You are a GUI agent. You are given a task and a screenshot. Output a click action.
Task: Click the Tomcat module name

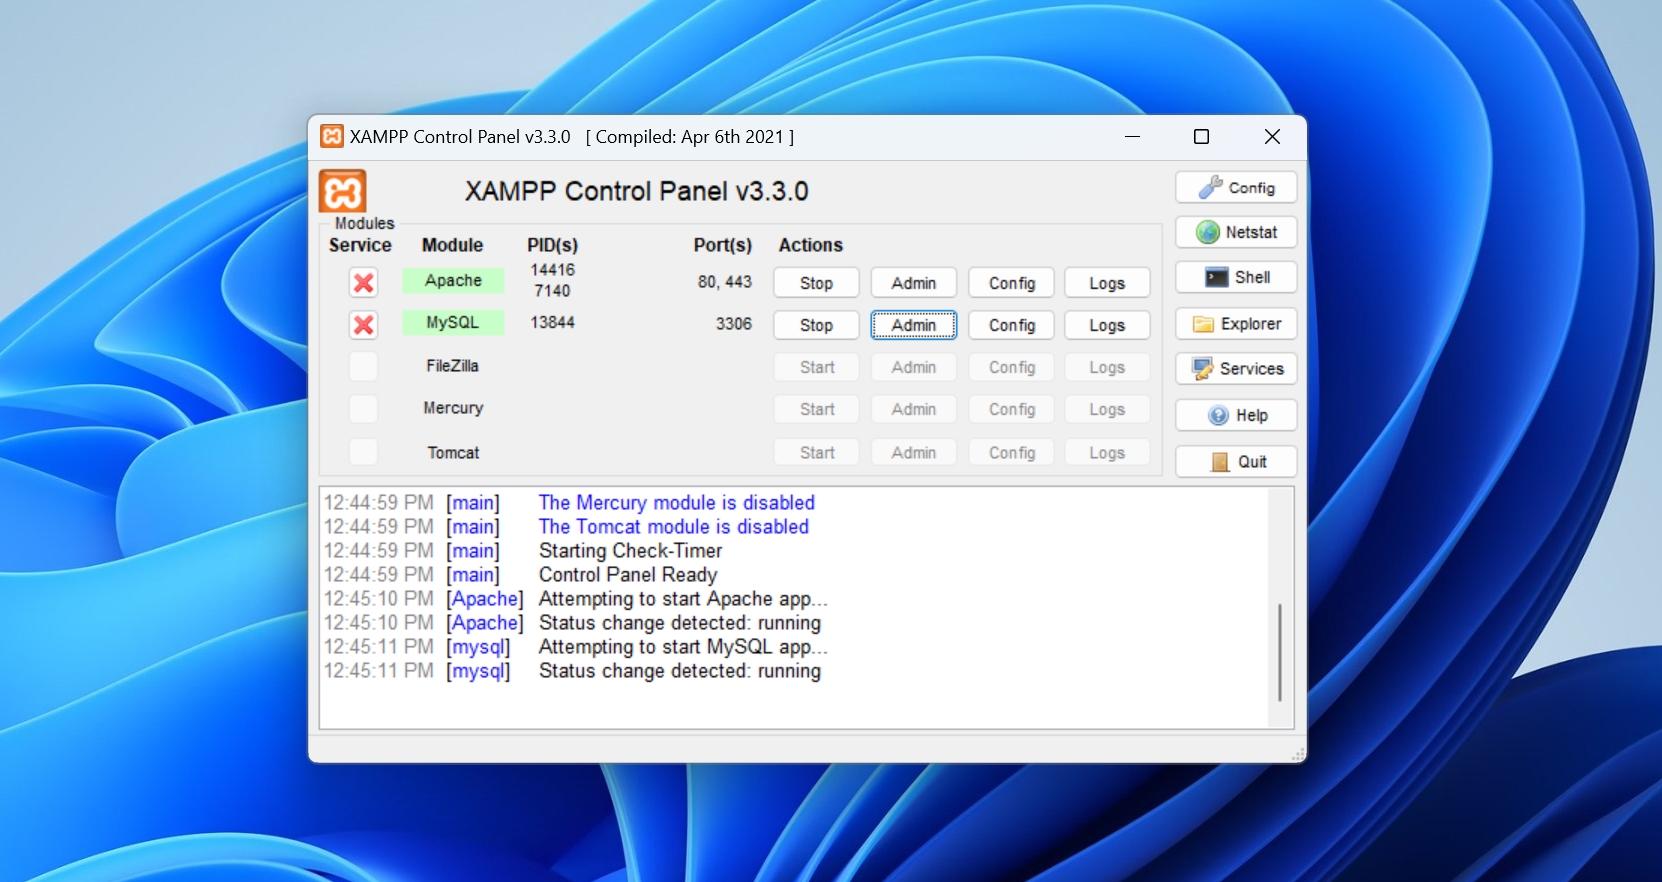453,452
